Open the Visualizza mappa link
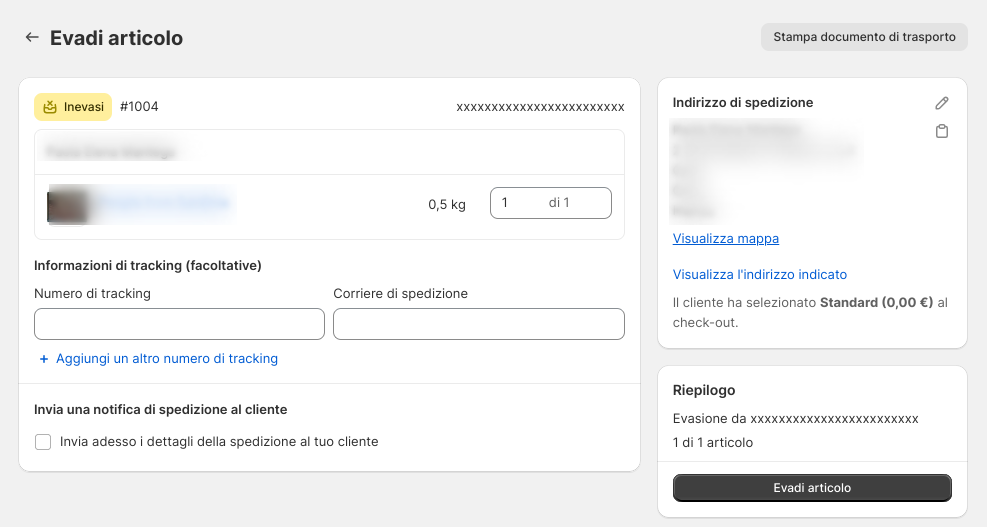This screenshot has width=987, height=527. tap(725, 239)
